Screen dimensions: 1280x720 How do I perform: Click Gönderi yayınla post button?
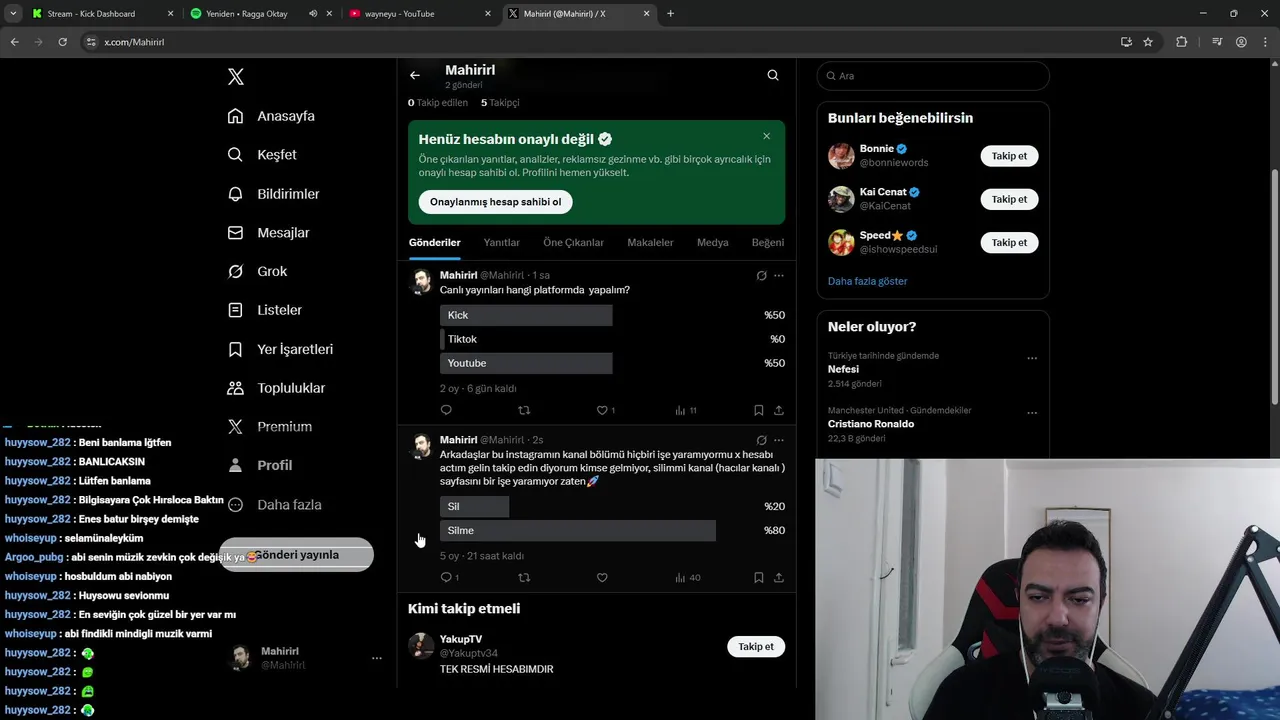(x=297, y=555)
